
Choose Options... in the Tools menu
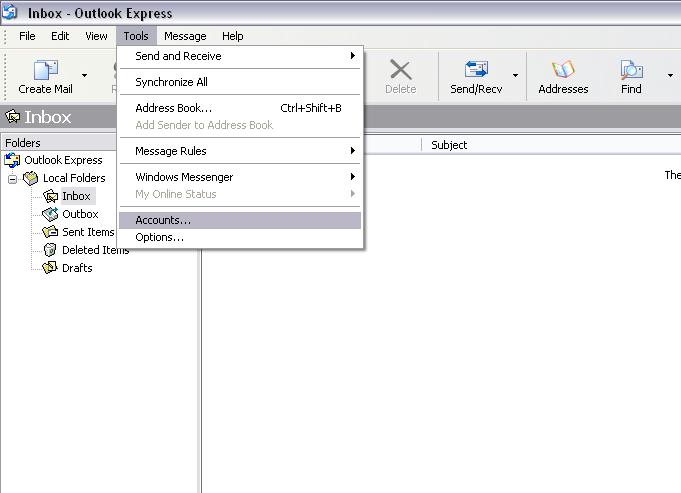click(240, 238)
